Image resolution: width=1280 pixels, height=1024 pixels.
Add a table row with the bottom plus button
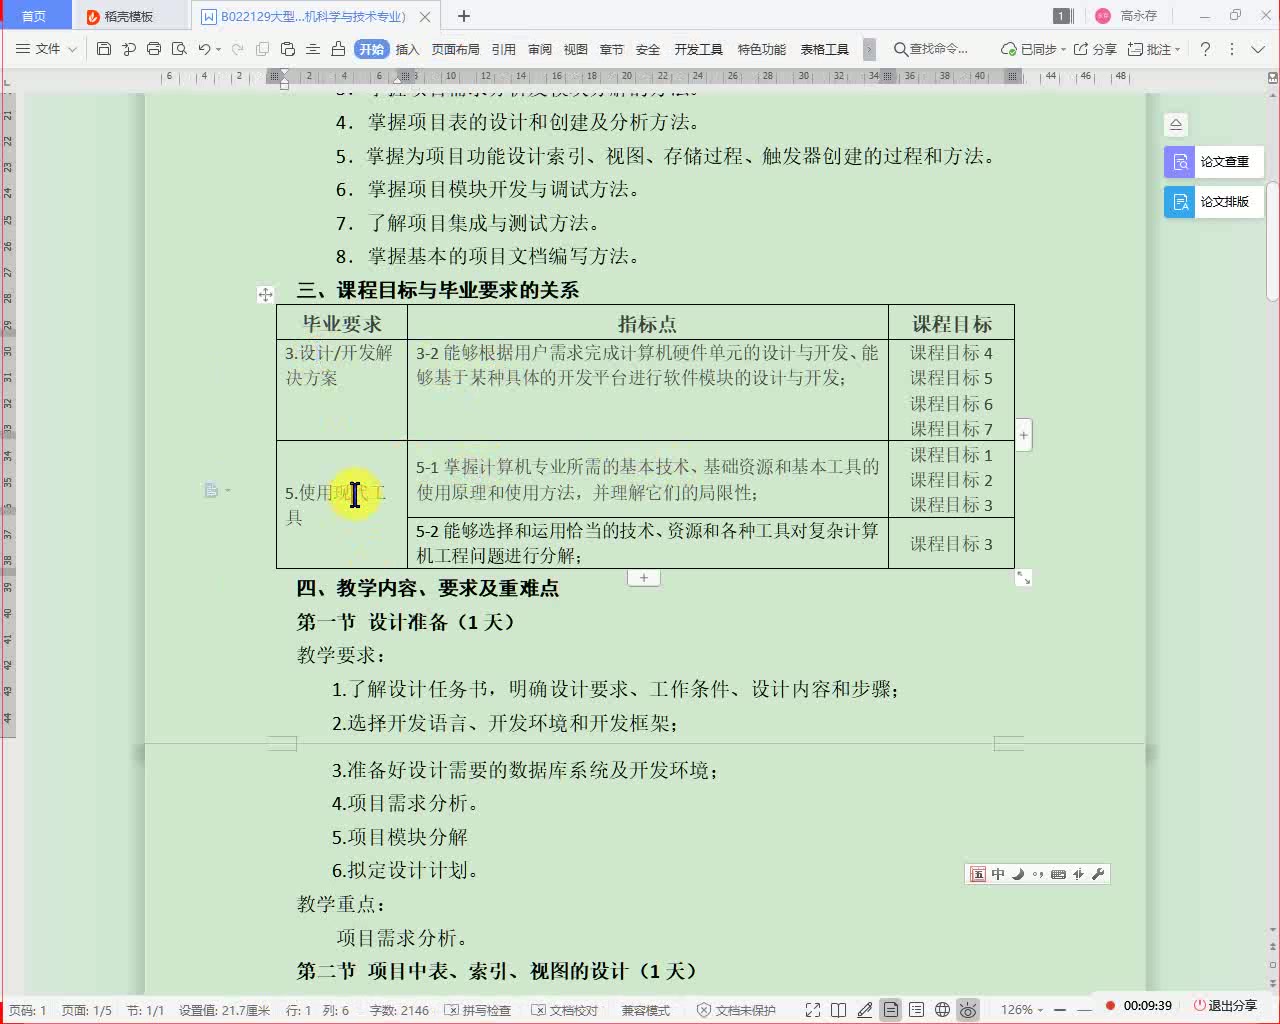tap(644, 578)
